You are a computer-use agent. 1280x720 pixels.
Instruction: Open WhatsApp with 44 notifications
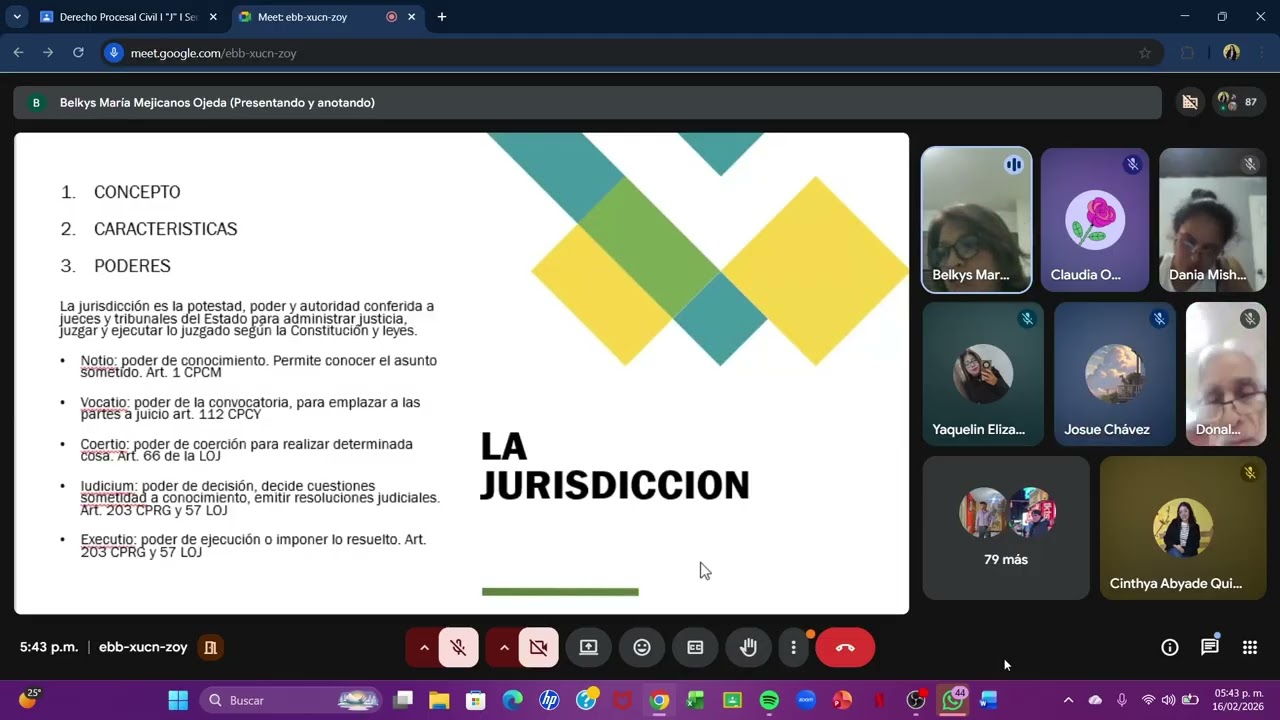tap(953, 700)
